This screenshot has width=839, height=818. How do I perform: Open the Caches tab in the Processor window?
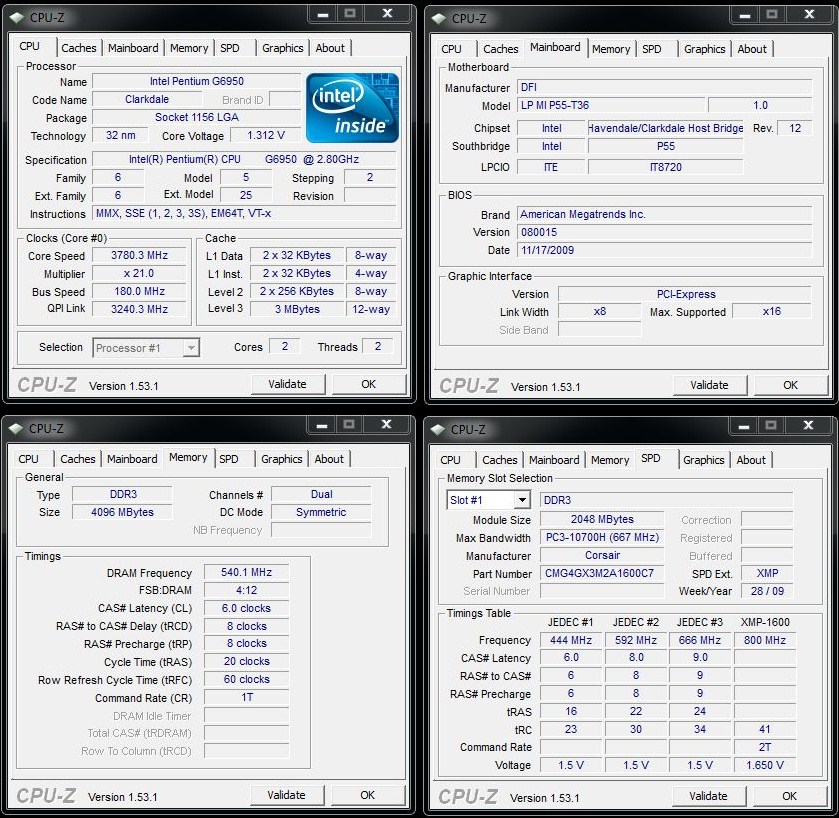pos(79,48)
